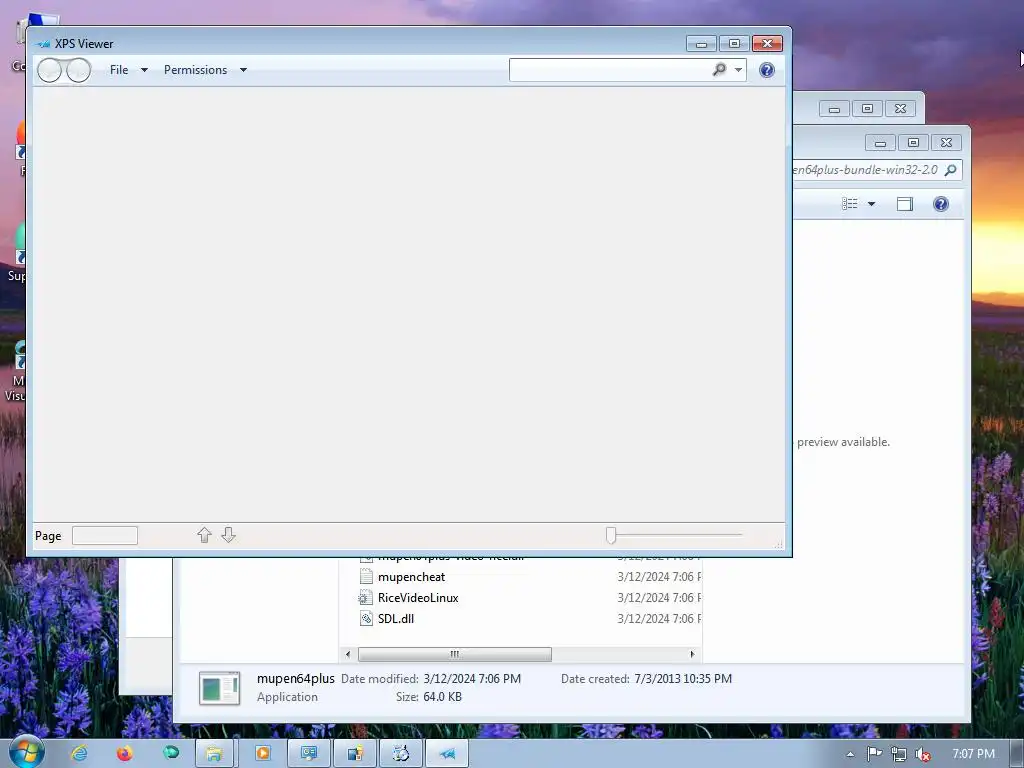Screen dimensions: 1024x768
Task: Launch Firefox from the taskbar
Action: coord(125,754)
